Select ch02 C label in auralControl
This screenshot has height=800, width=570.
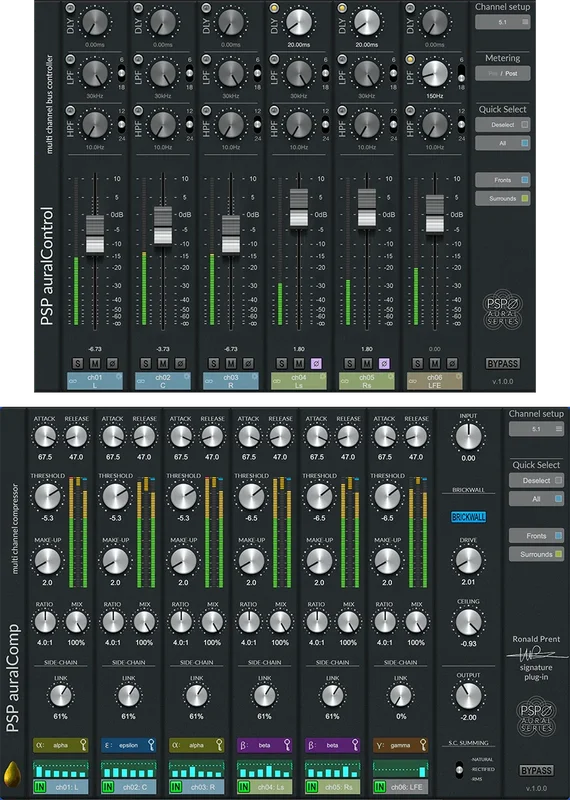tap(163, 381)
